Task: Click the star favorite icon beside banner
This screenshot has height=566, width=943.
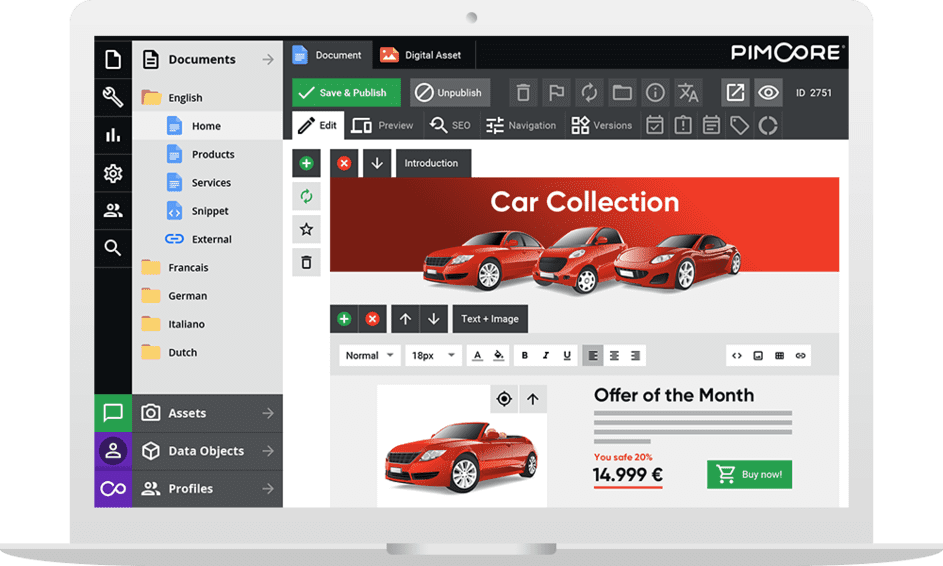Action: (306, 229)
